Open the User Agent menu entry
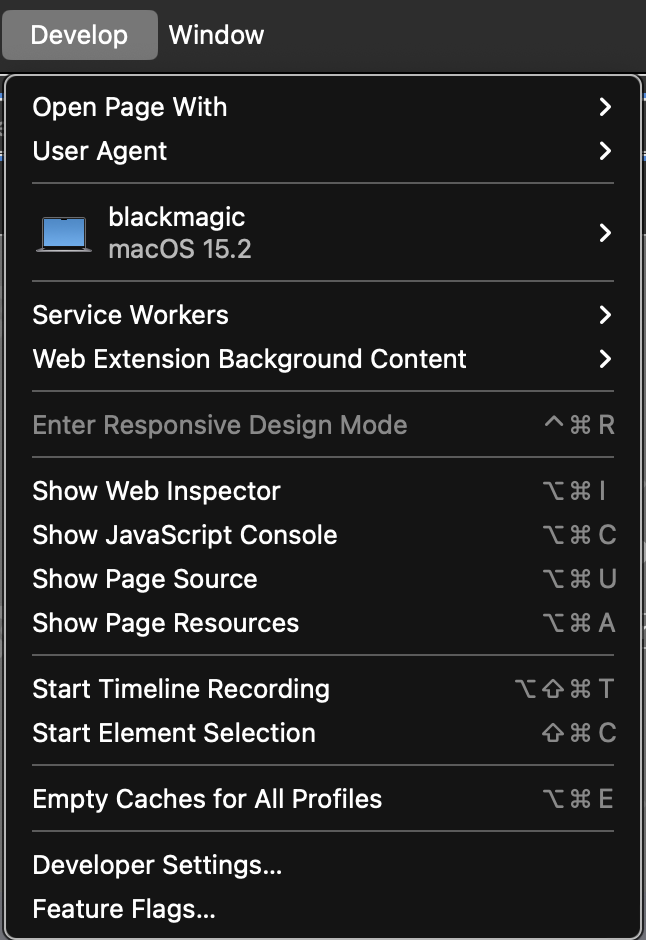This screenshot has width=646, height=940. click(100, 151)
